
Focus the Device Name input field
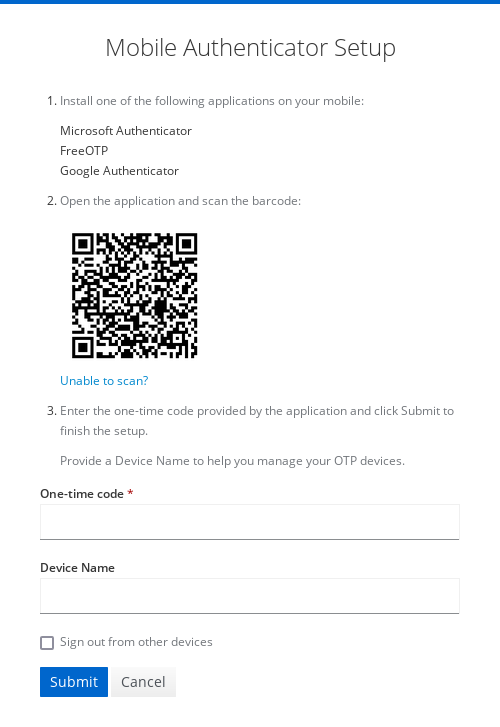(250, 596)
